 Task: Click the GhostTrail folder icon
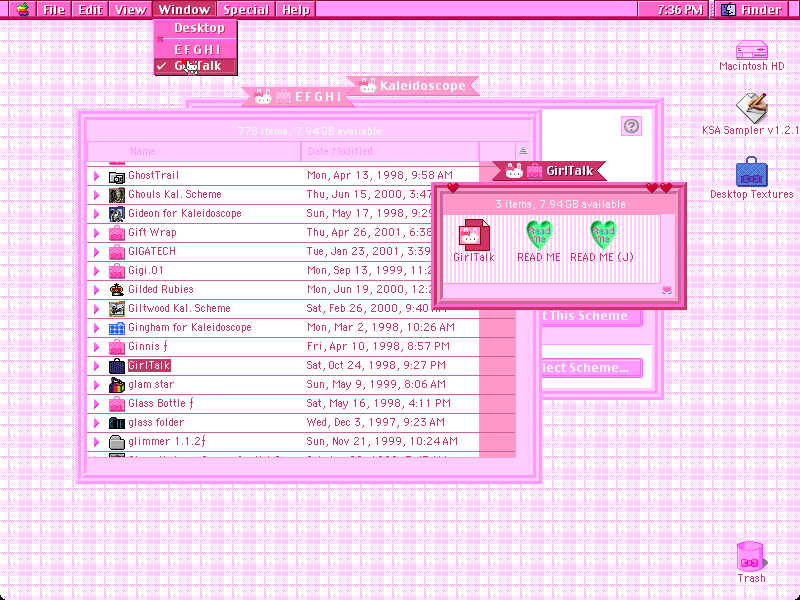117,177
